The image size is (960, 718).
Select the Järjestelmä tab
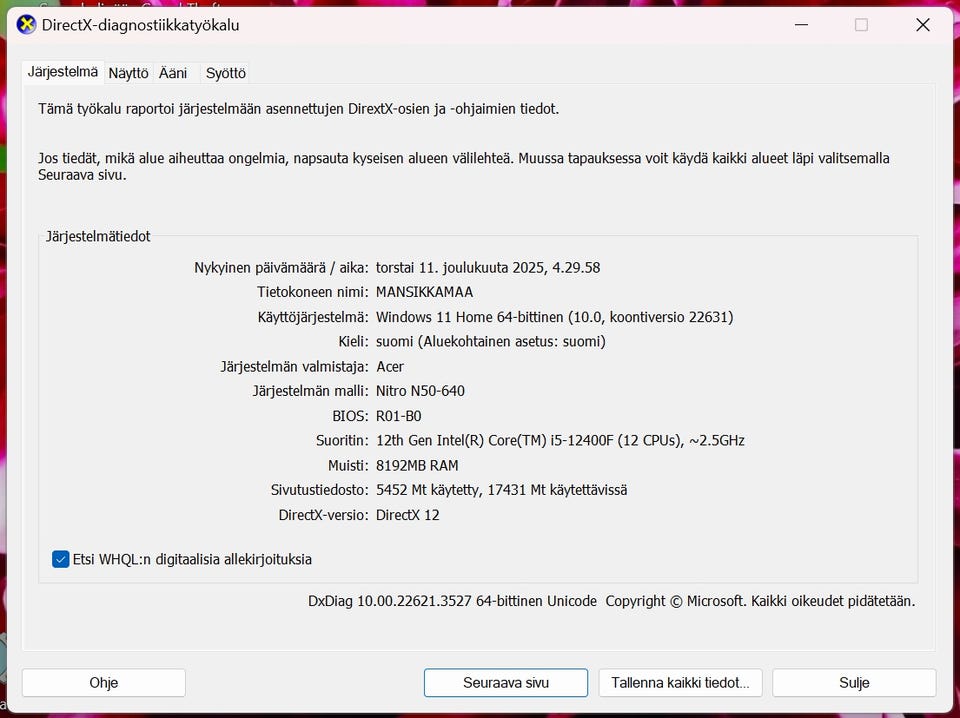click(x=62, y=72)
